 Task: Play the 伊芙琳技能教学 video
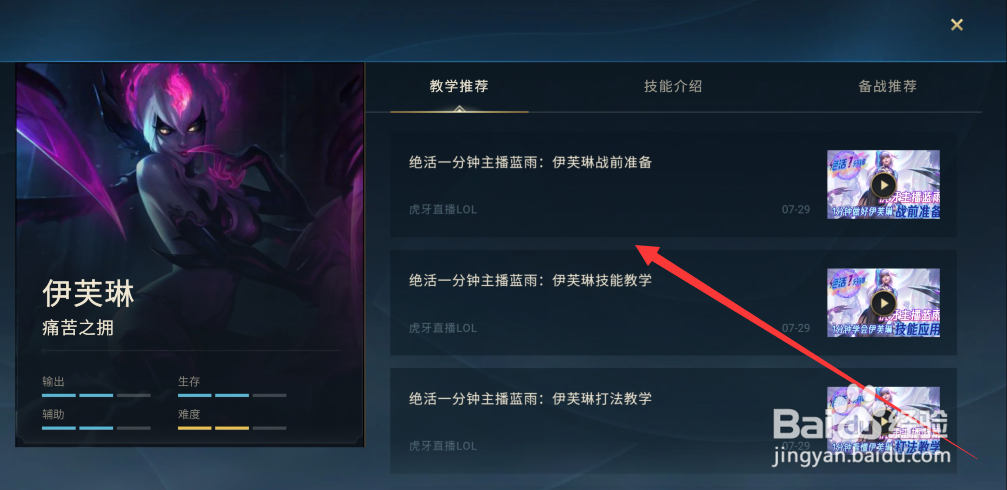pos(884,303)
